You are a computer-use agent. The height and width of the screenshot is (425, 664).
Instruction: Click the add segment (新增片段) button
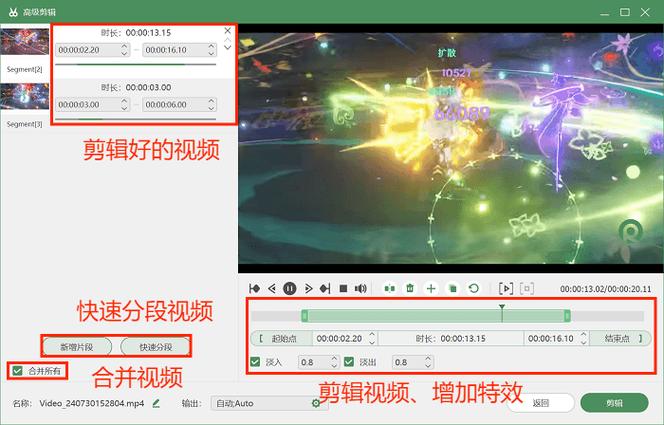click(77, 347)
